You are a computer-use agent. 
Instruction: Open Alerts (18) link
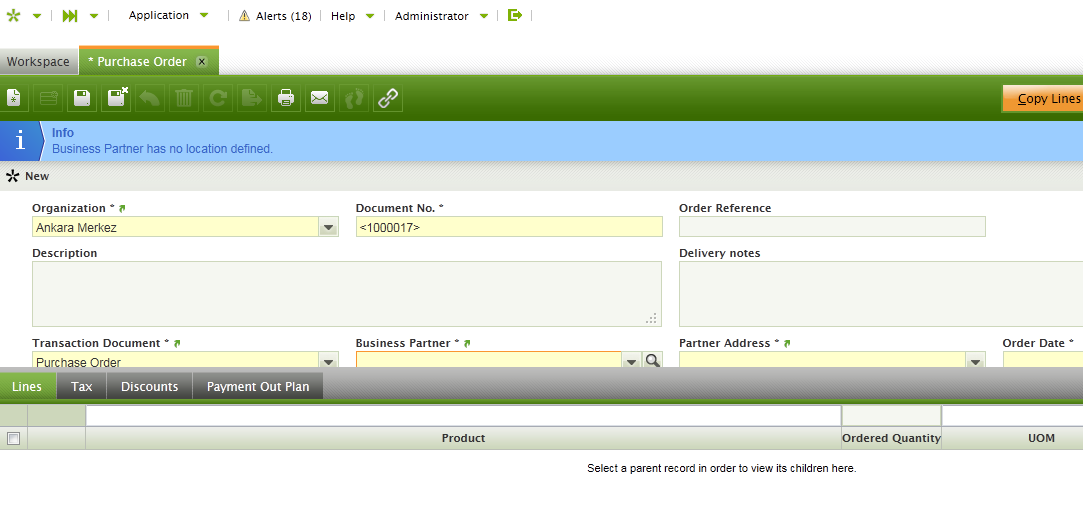tap(283, 16)
